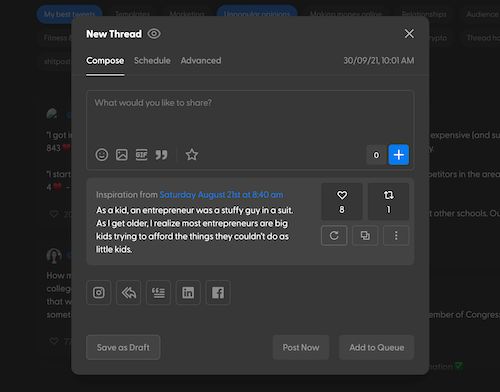This screenshot has height=392, width=500.
Task: Refresh the inspiration tweet
Action: pyautogui.click(x=334, y=236)
